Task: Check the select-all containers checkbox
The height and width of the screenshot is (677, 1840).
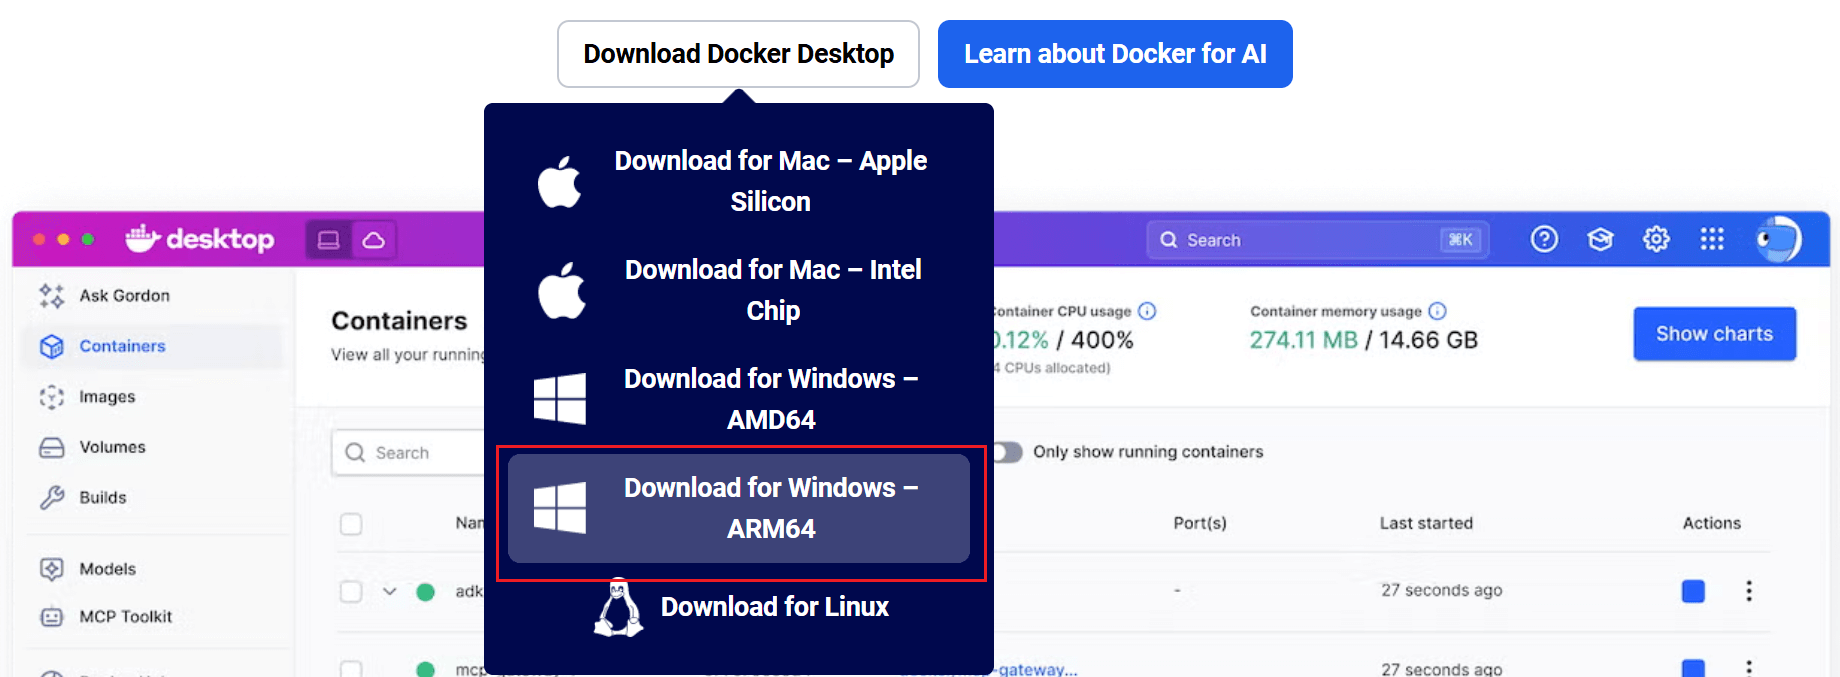Action: [x=351, y=524]
